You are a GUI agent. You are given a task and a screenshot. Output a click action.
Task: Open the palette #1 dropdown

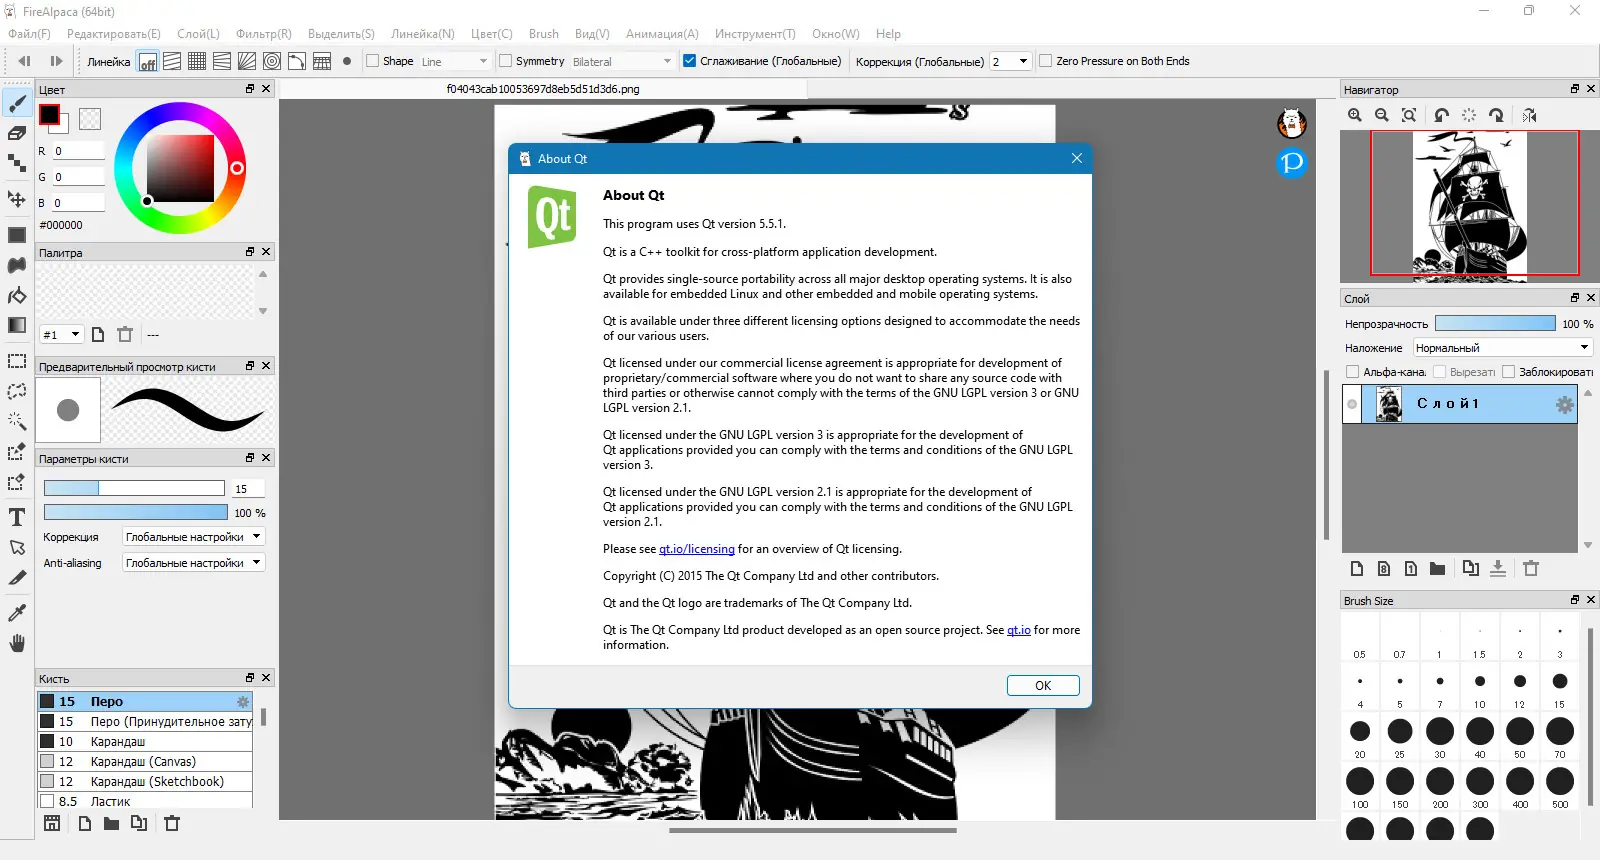click(61, 334)
